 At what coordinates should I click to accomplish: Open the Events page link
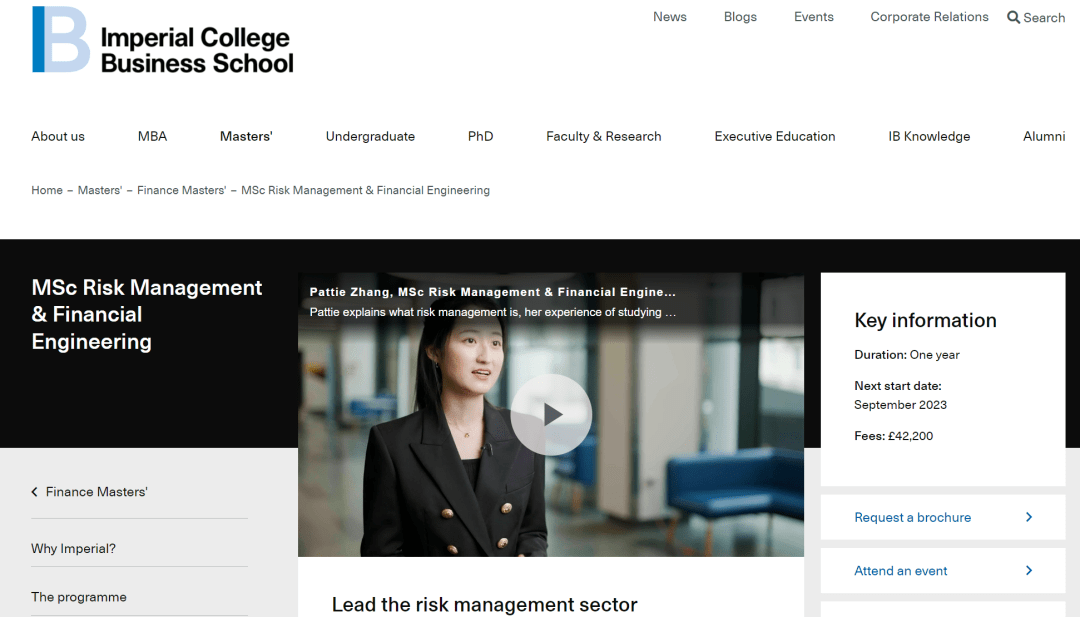click(x=813, y=17)
